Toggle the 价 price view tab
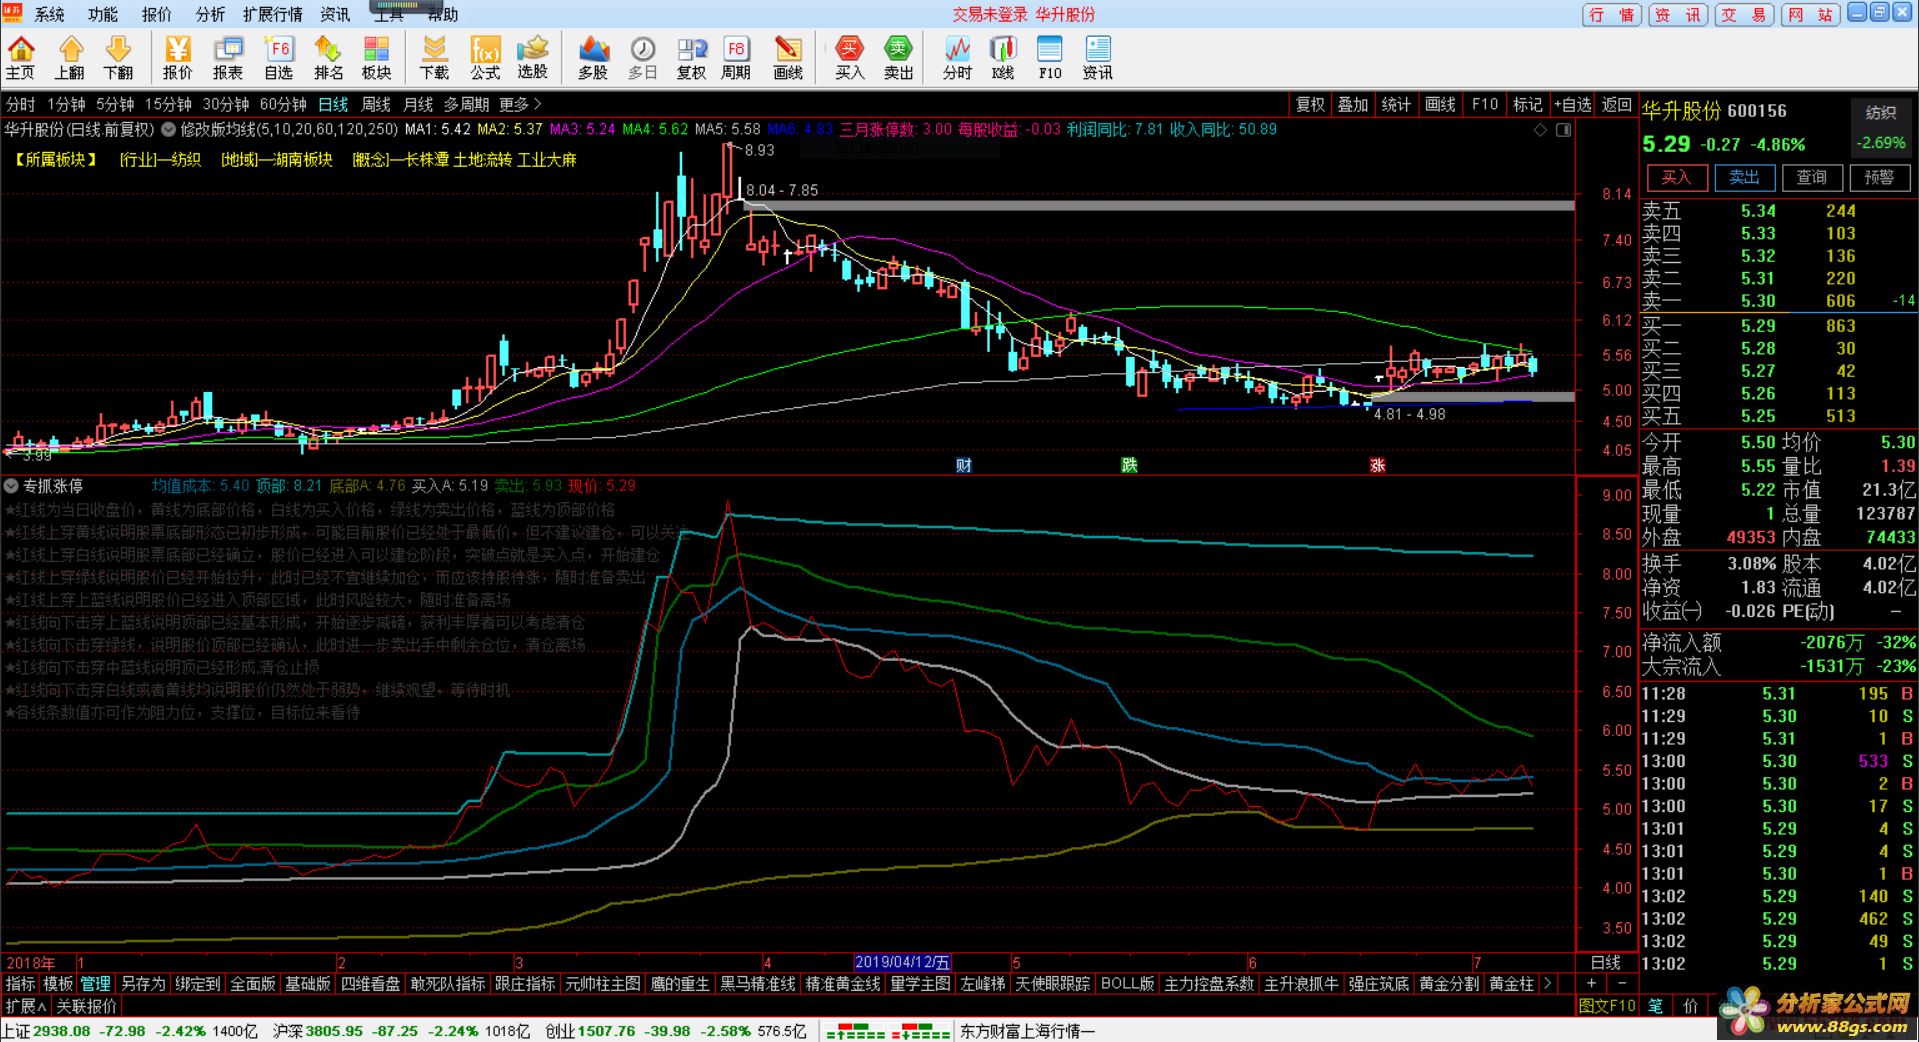1919x1042 pixels. [x=1690, y=1006]
